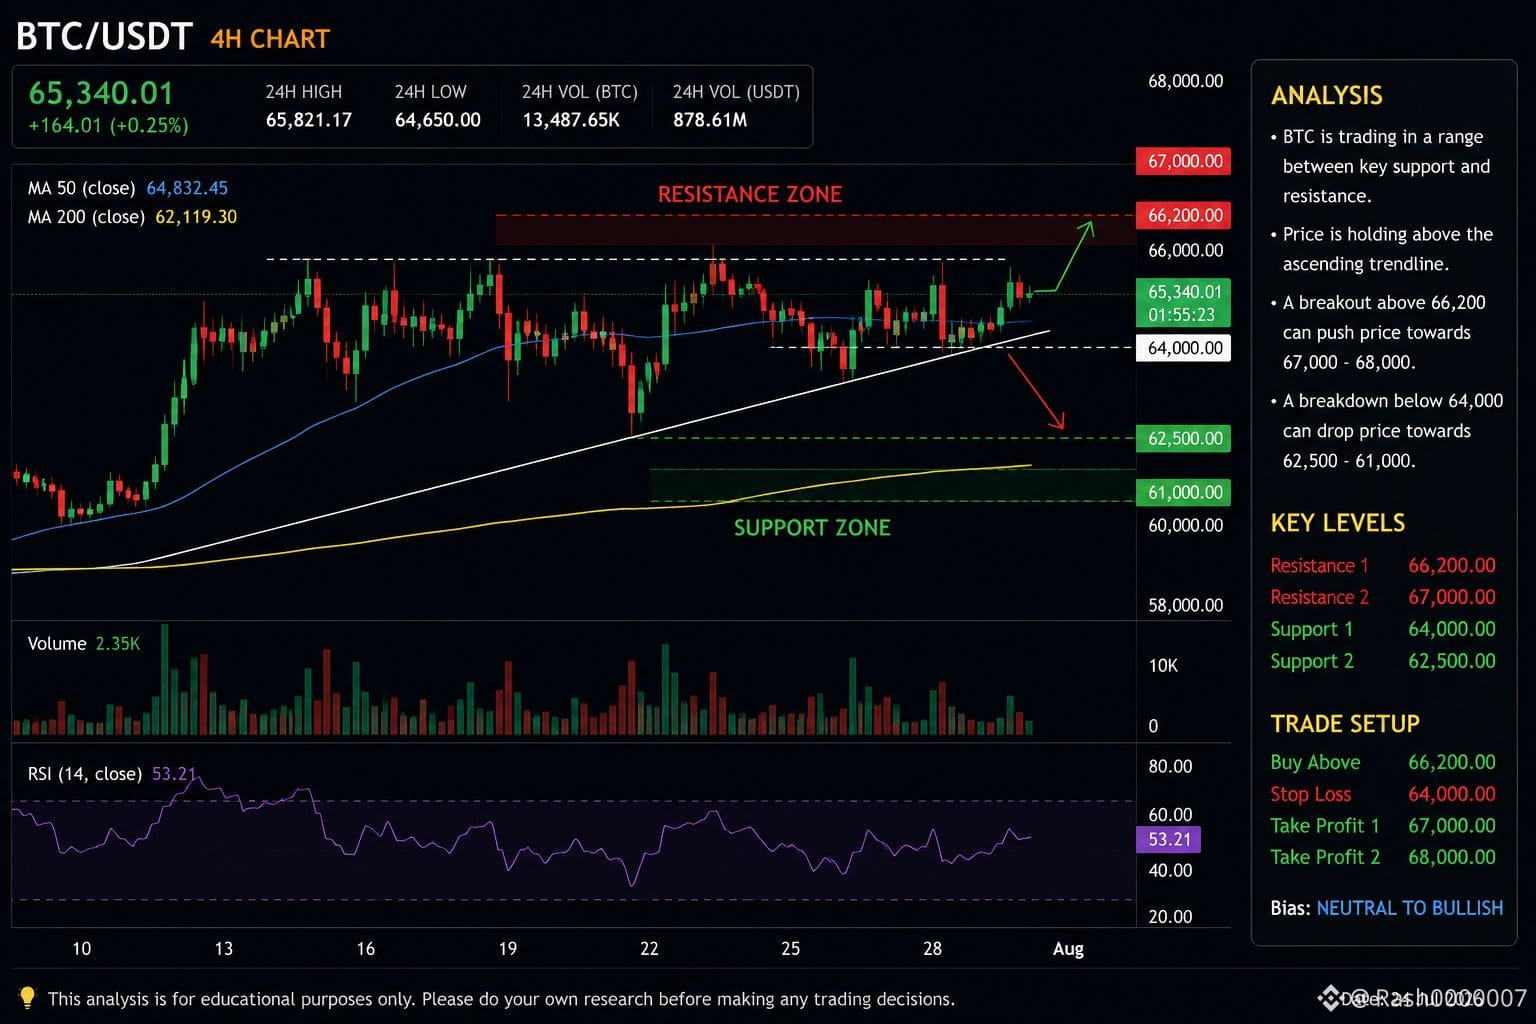Image resolution: width=1536 pixels, height=1024 pixels.
Task: Click the NEUTRAL TO BULLISH bias text
Action: click(1410, 909)
